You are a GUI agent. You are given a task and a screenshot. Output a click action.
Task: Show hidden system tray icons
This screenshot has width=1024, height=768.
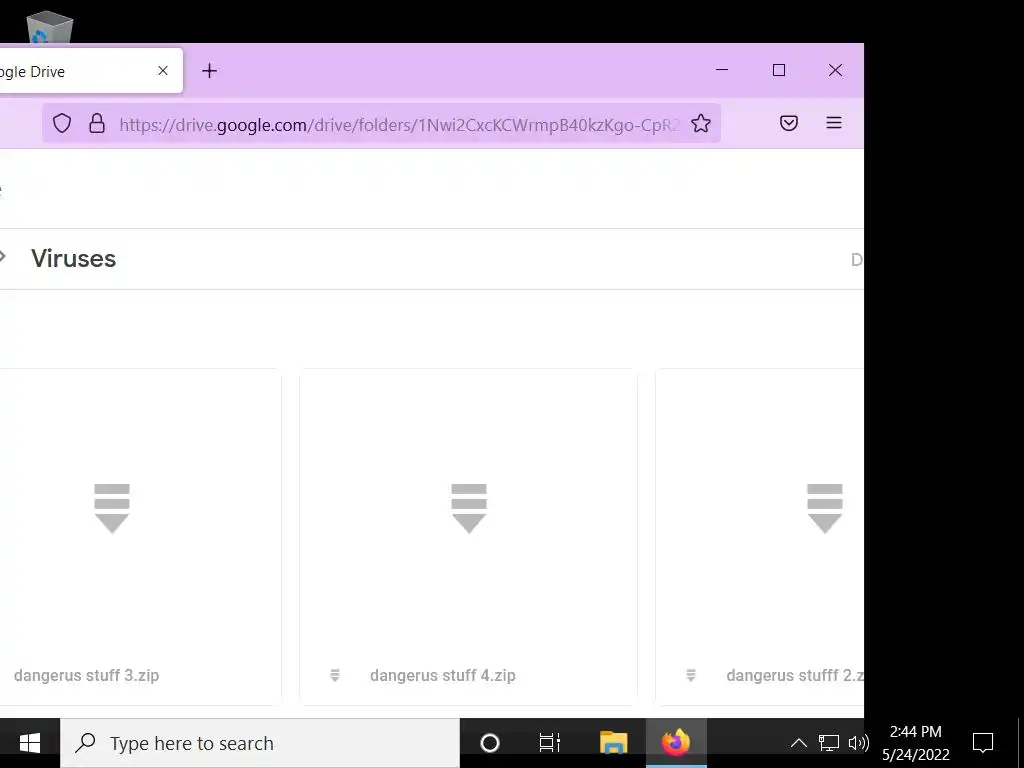click(x=799, y=743)
